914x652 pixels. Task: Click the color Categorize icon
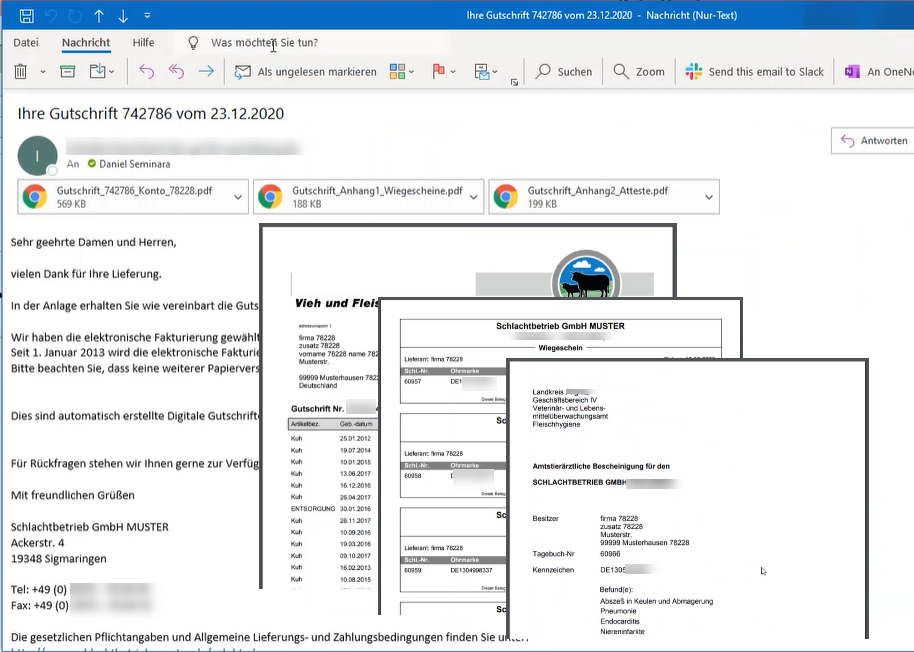(397, 72)
